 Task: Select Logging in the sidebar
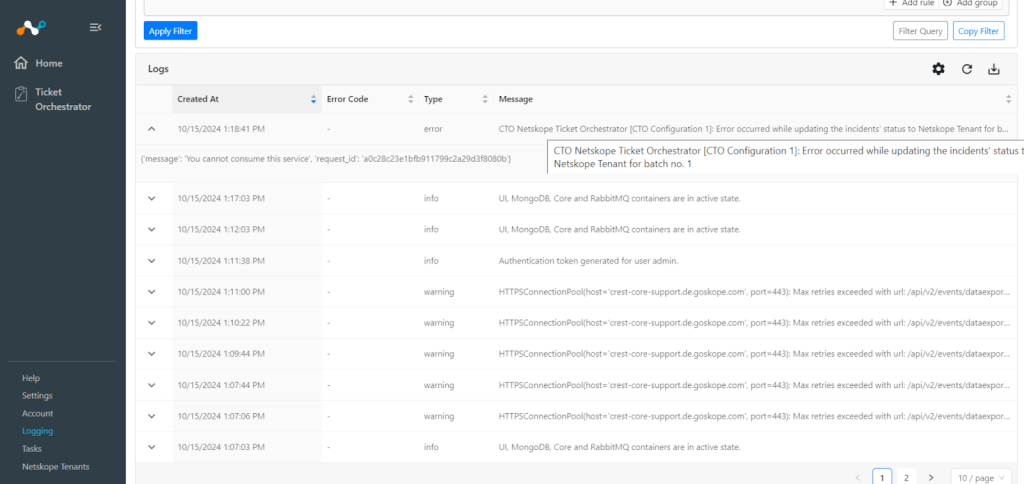[x=37, y=431]
